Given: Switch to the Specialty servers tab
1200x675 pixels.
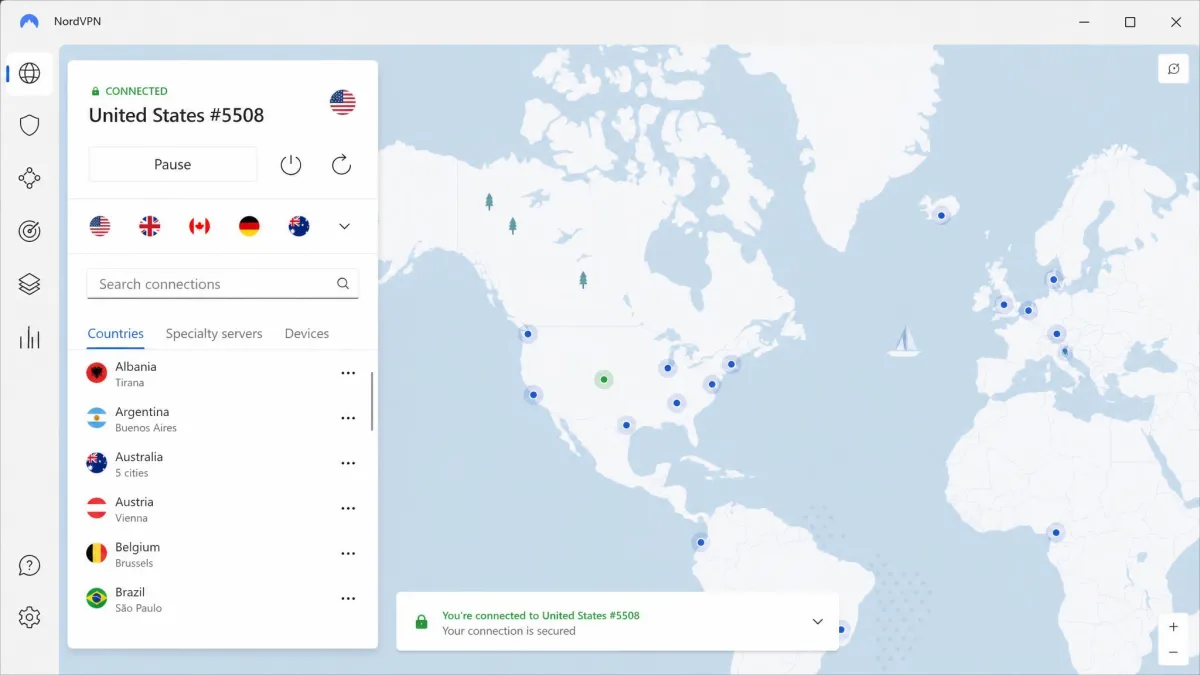Looking at the screenshot, I should pyautogui.click(x=214, y=334).
